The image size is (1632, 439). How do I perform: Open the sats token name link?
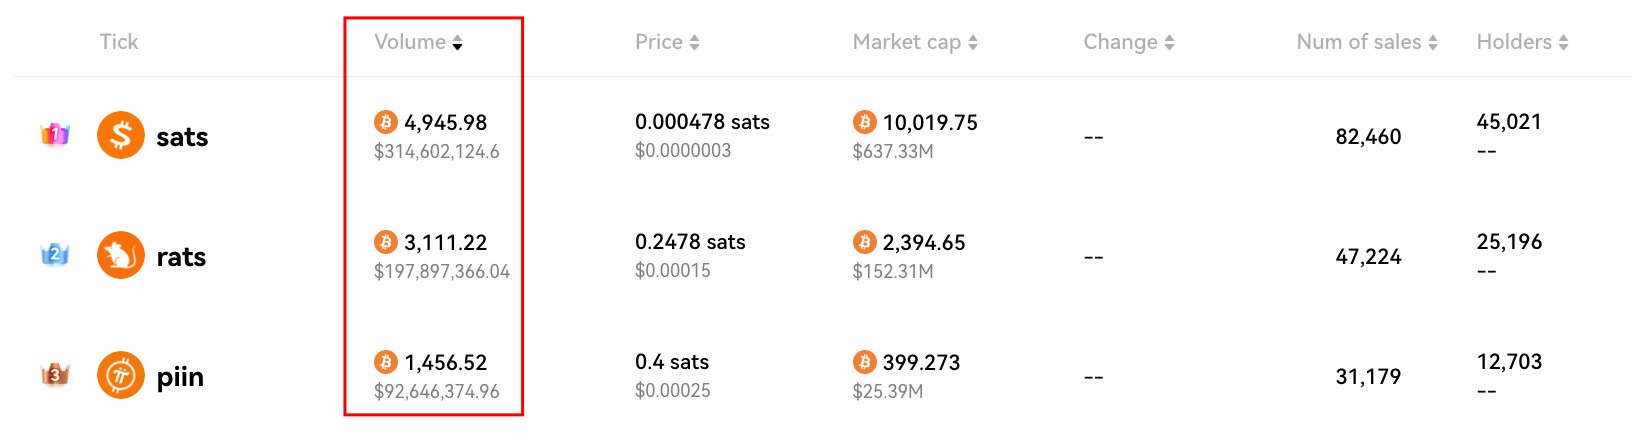[x=182, y=137]
